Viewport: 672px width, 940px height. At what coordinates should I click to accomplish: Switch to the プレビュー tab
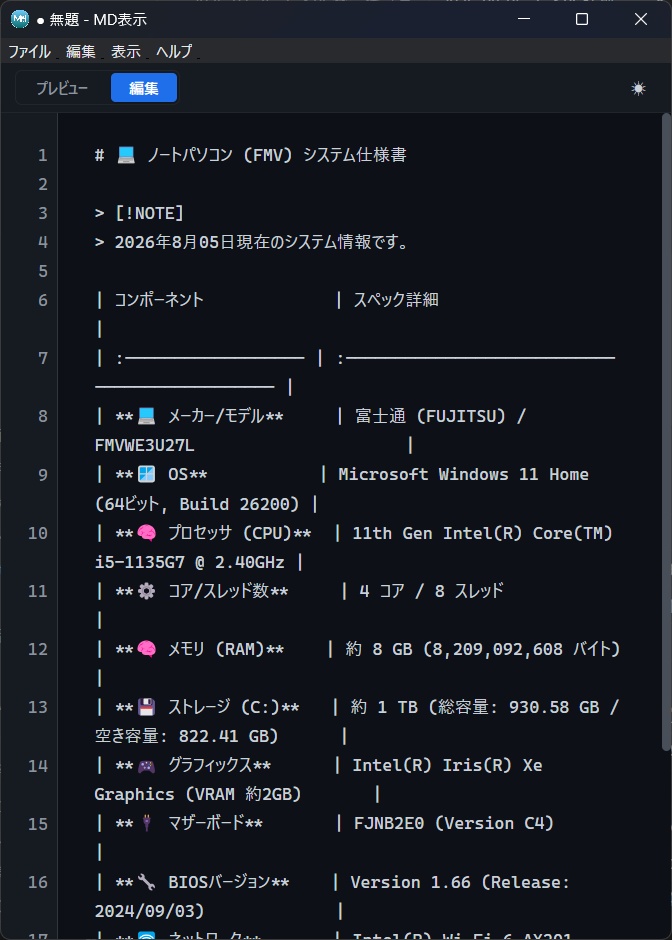click(62, 88)
